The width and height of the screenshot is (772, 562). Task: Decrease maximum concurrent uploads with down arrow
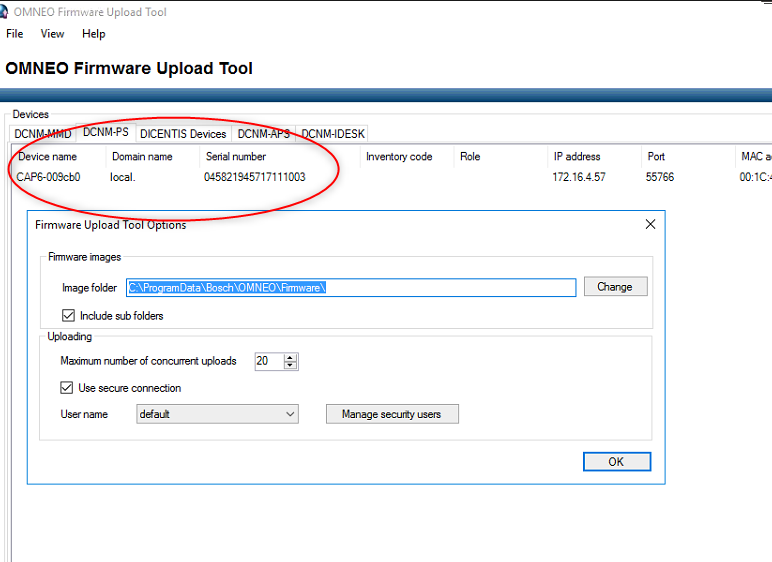290,366
